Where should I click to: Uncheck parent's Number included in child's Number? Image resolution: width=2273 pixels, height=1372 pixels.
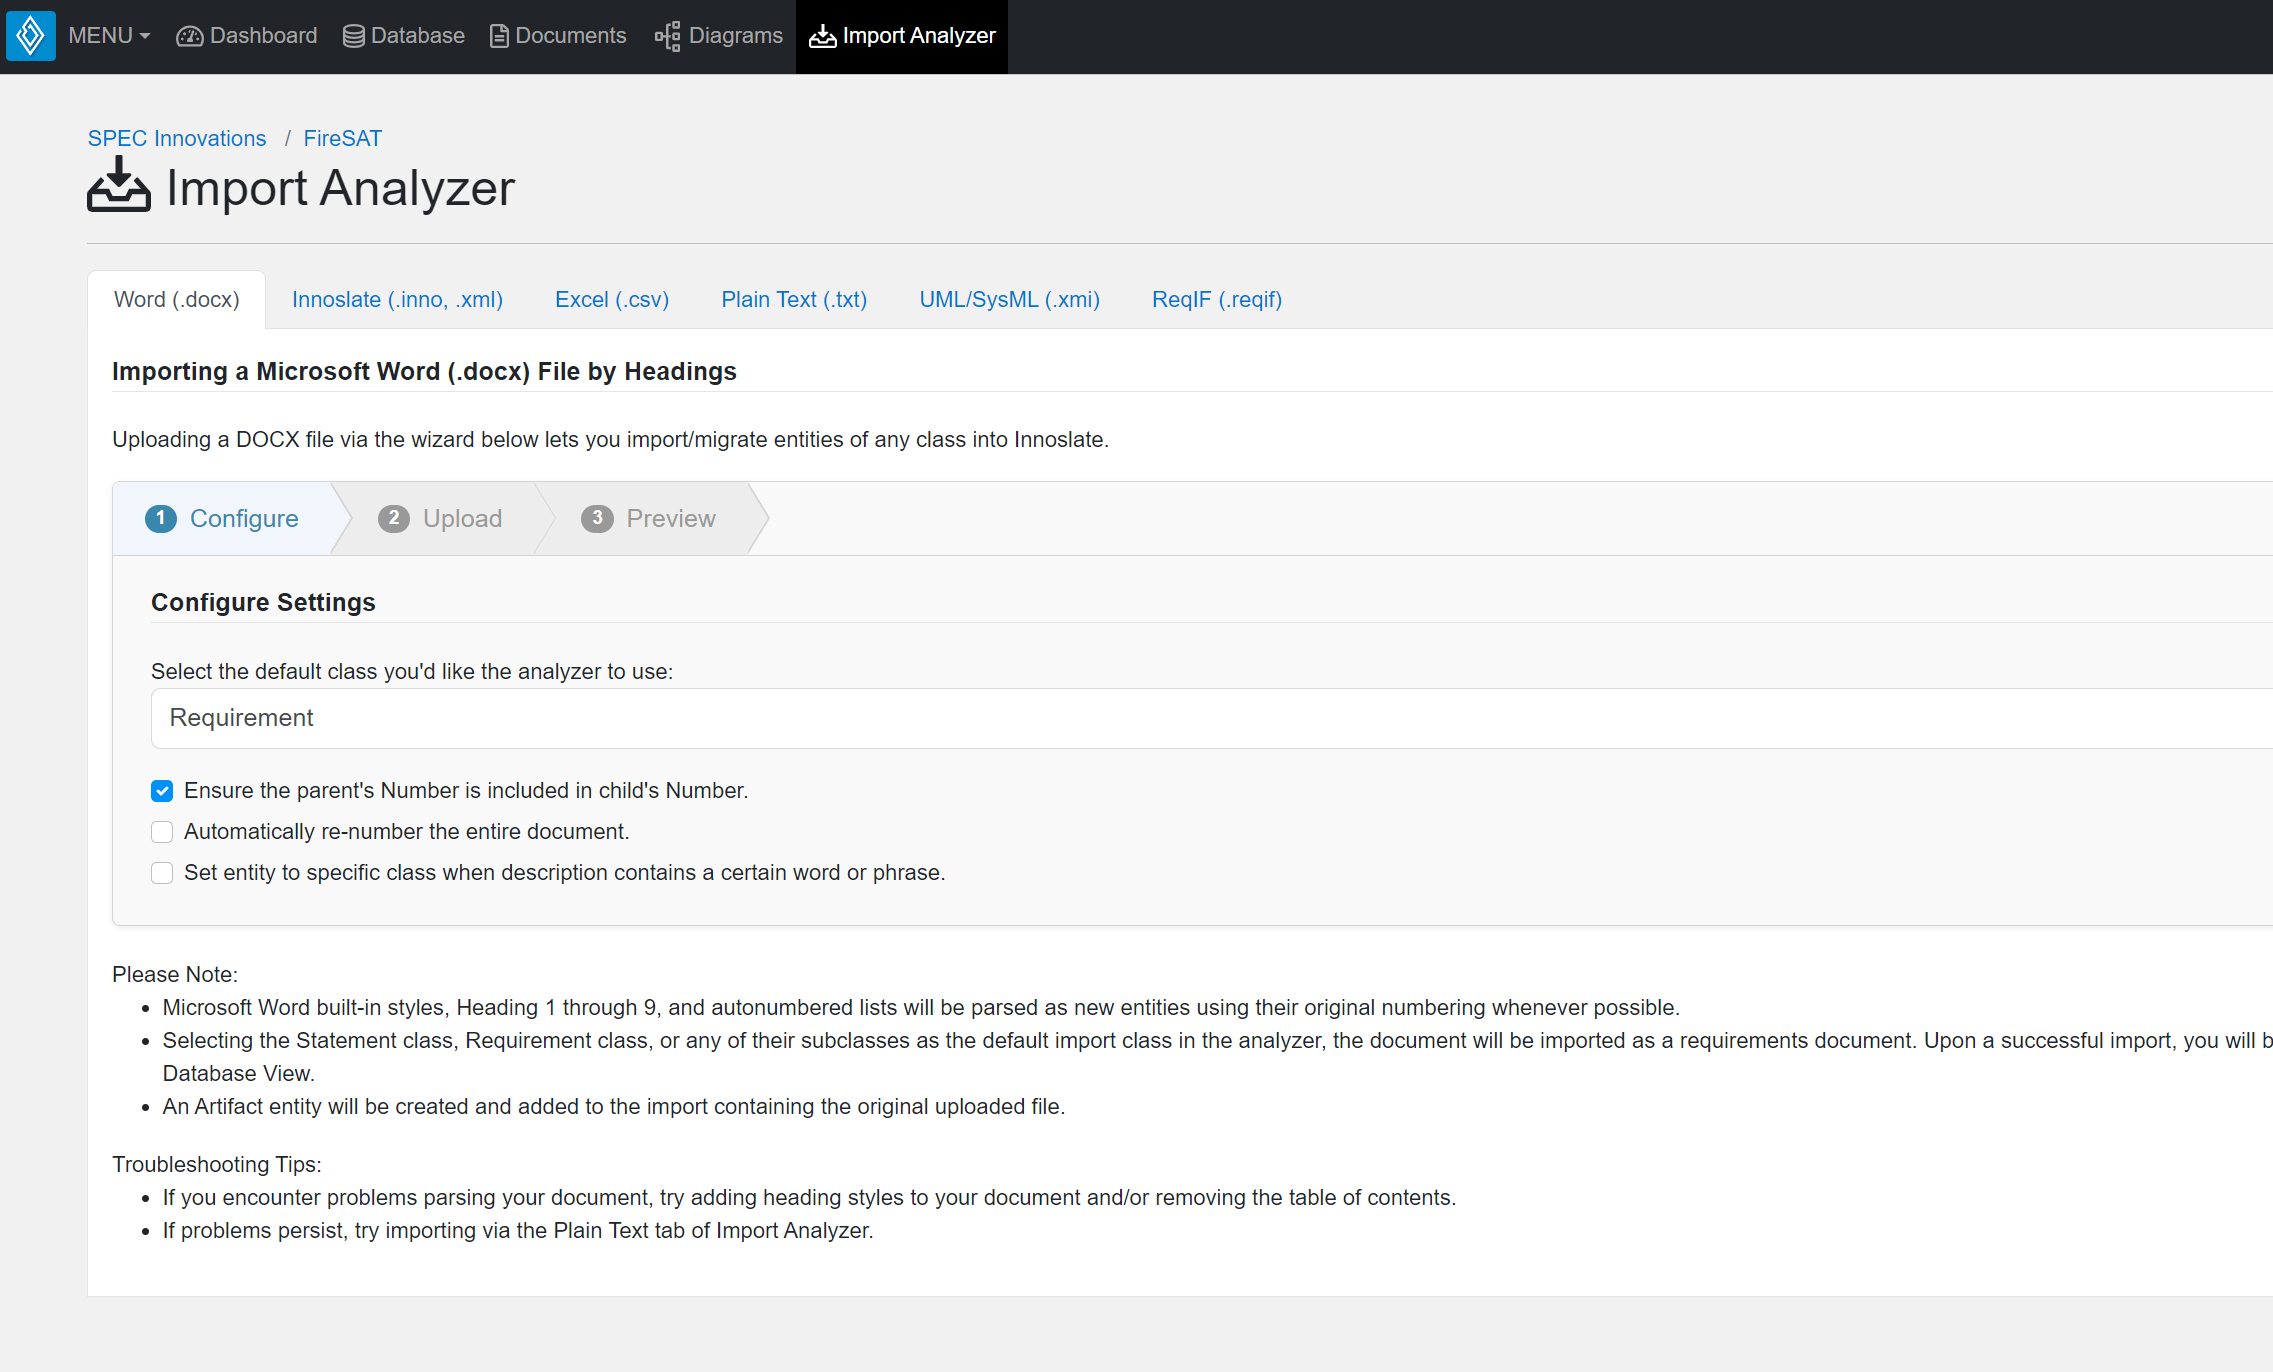click(x=162, y=791)
